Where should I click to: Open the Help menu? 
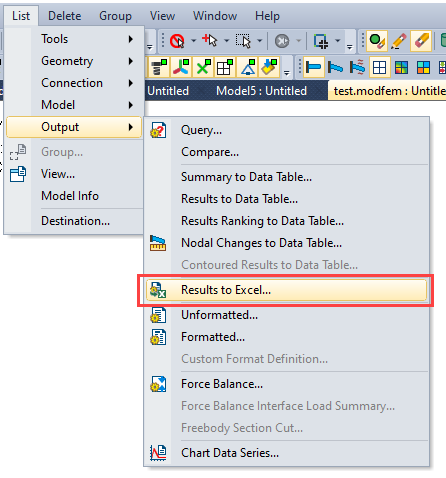267,16
